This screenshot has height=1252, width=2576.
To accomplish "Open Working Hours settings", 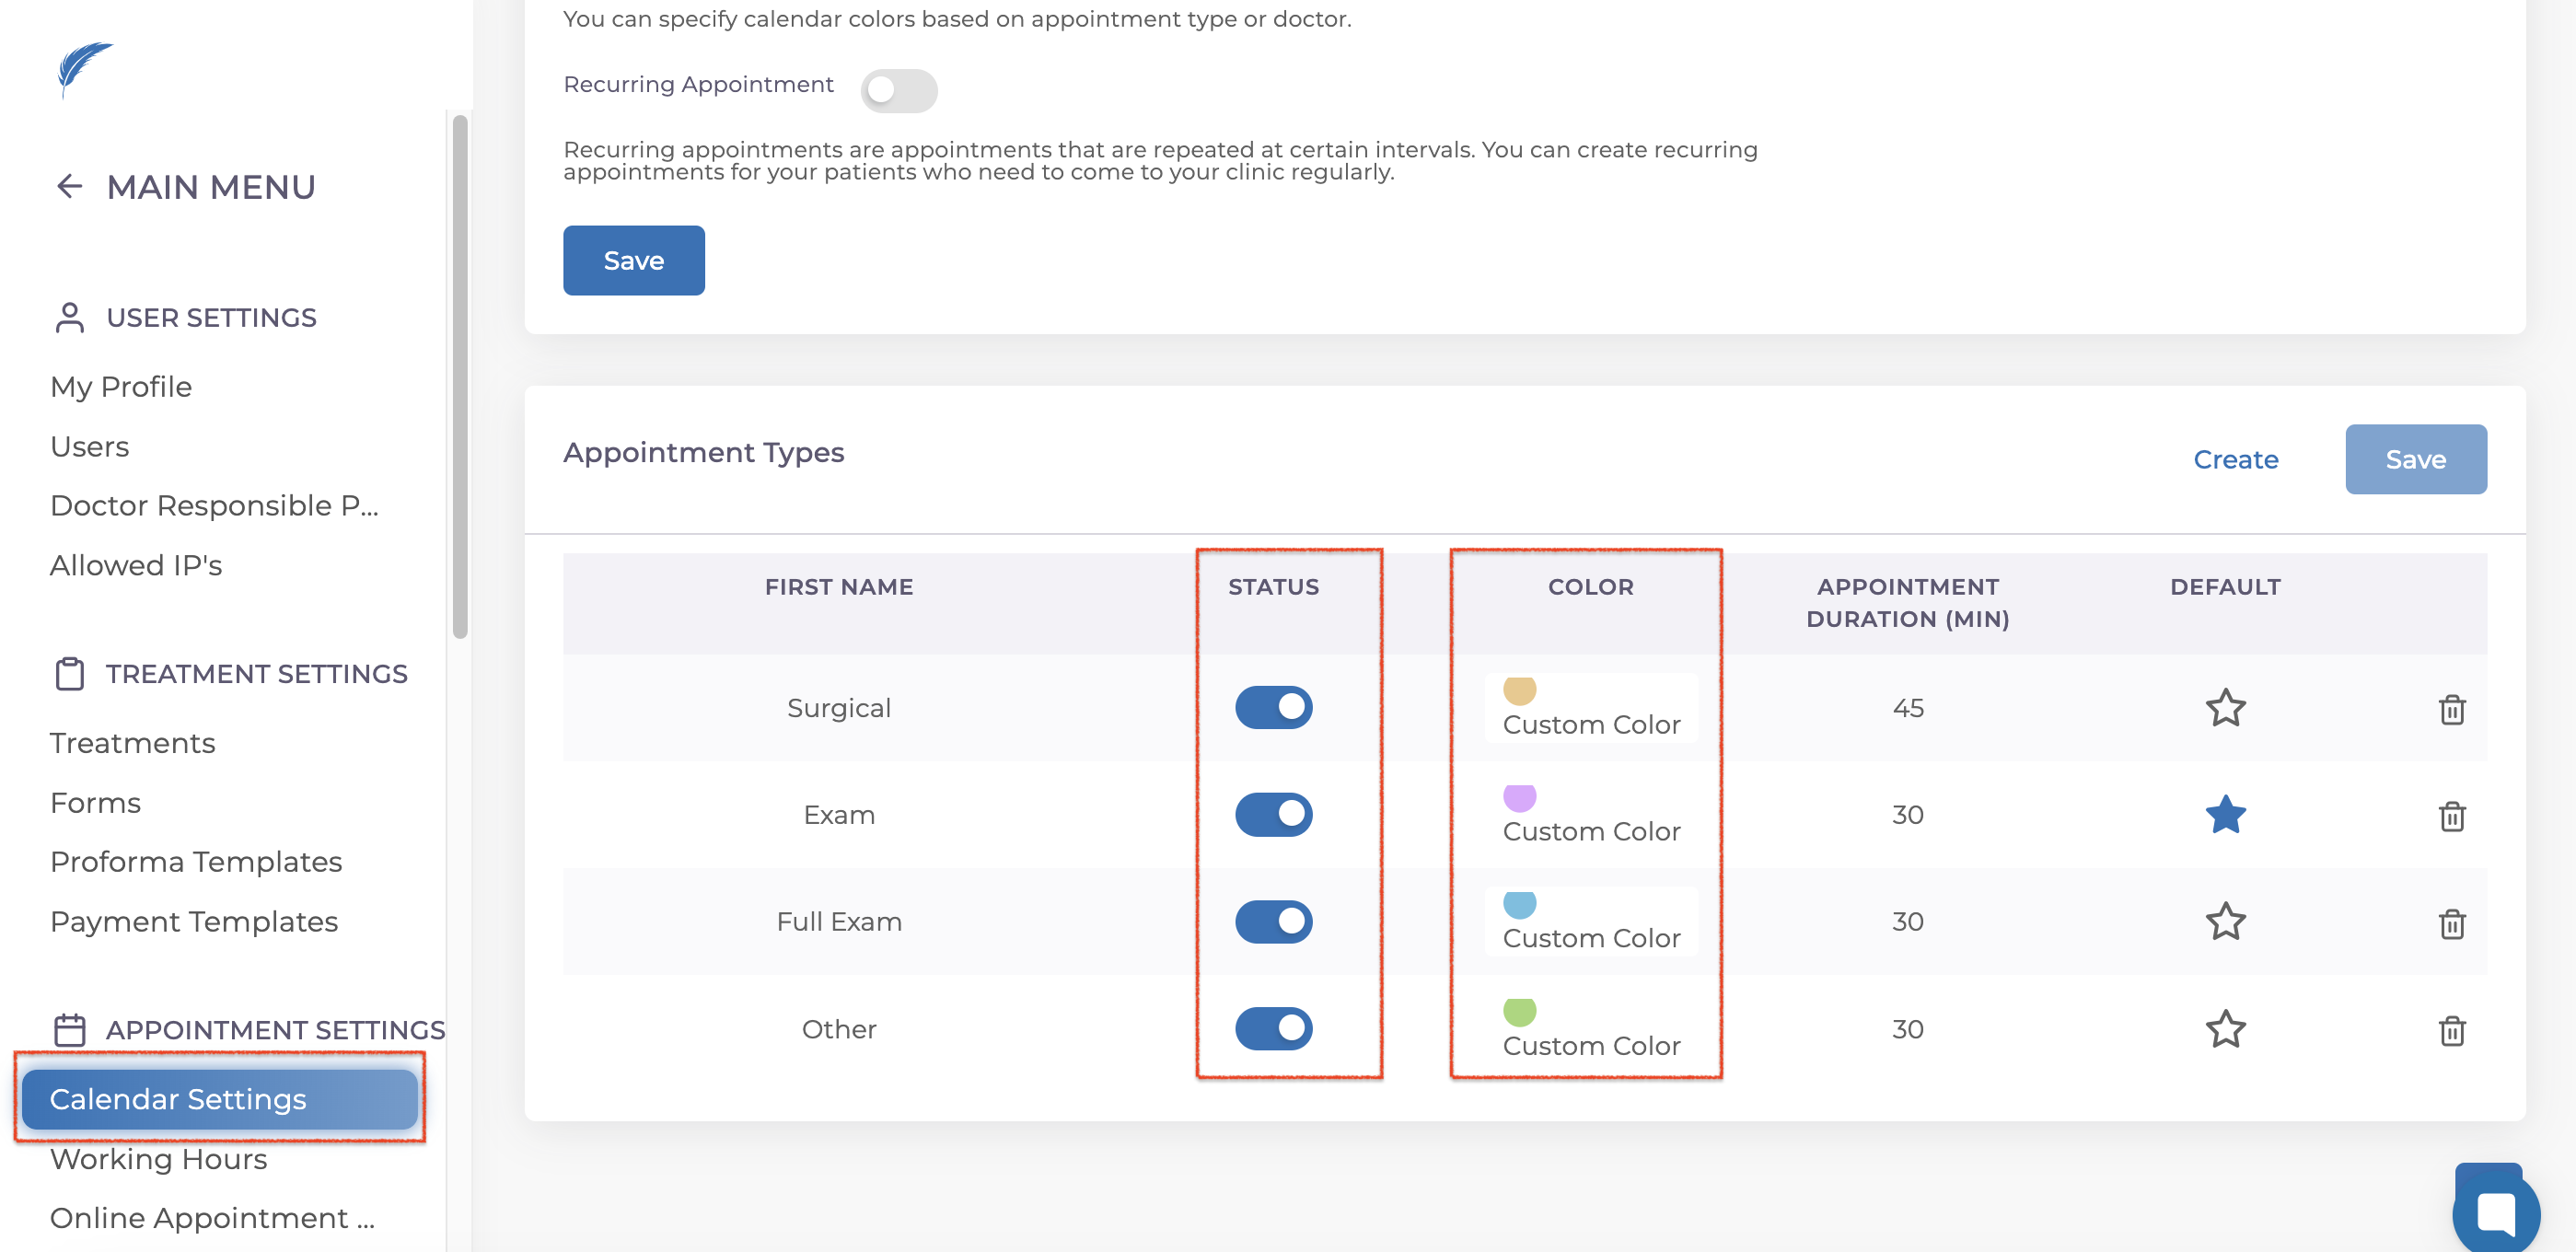I will click(158, 1159).
